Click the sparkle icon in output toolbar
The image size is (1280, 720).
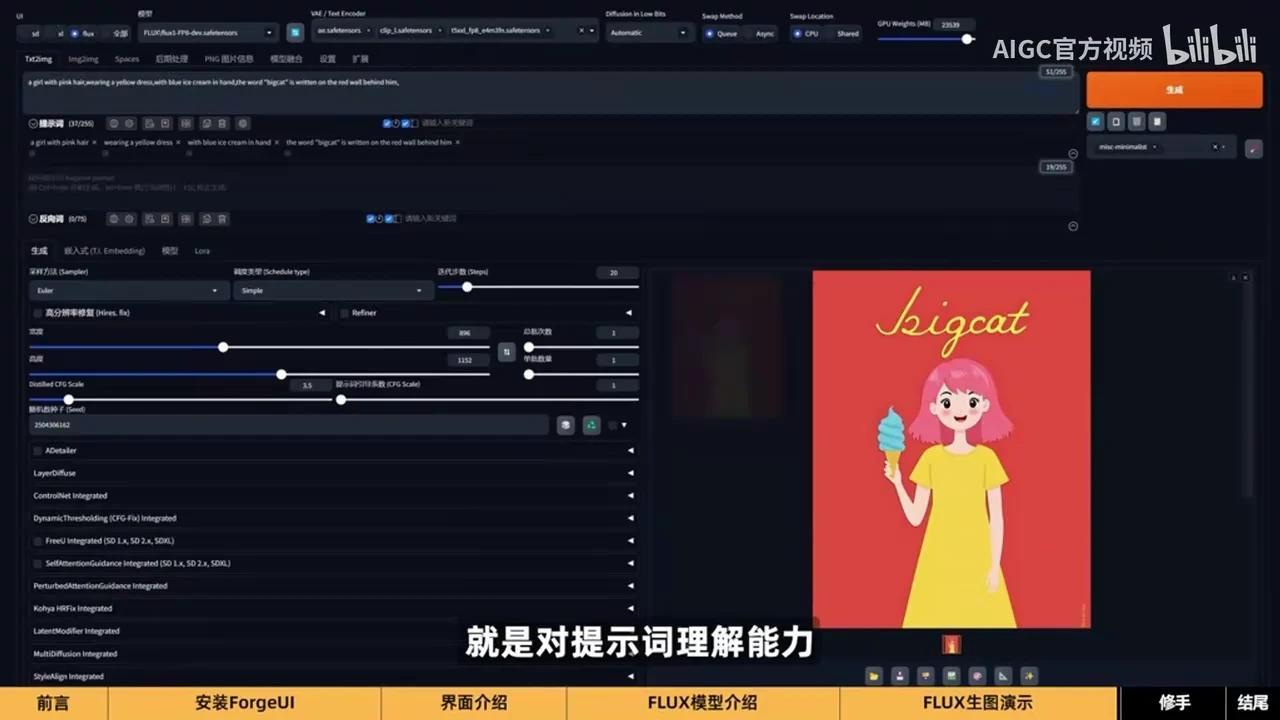pyautogui.click(x=1029, y=676)
